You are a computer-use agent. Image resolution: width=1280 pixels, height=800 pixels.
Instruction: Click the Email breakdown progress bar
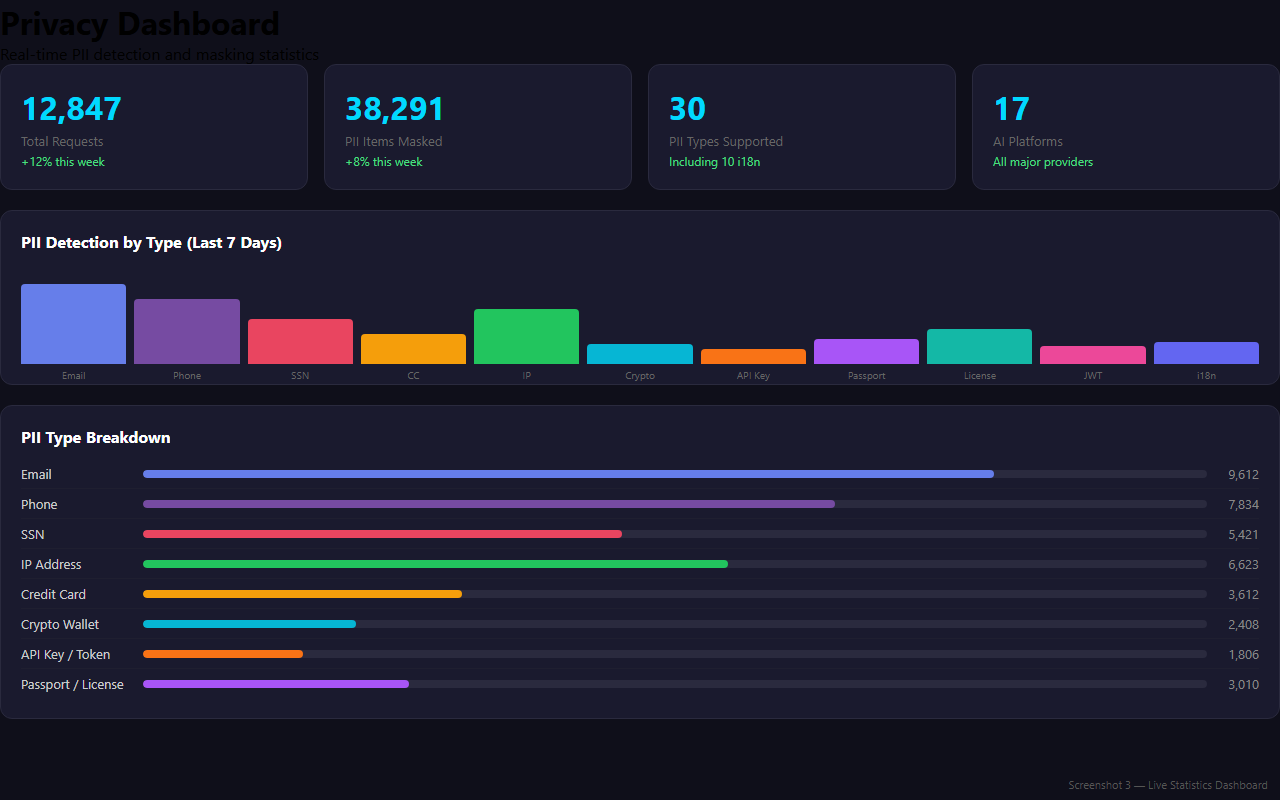click(675, 474)
